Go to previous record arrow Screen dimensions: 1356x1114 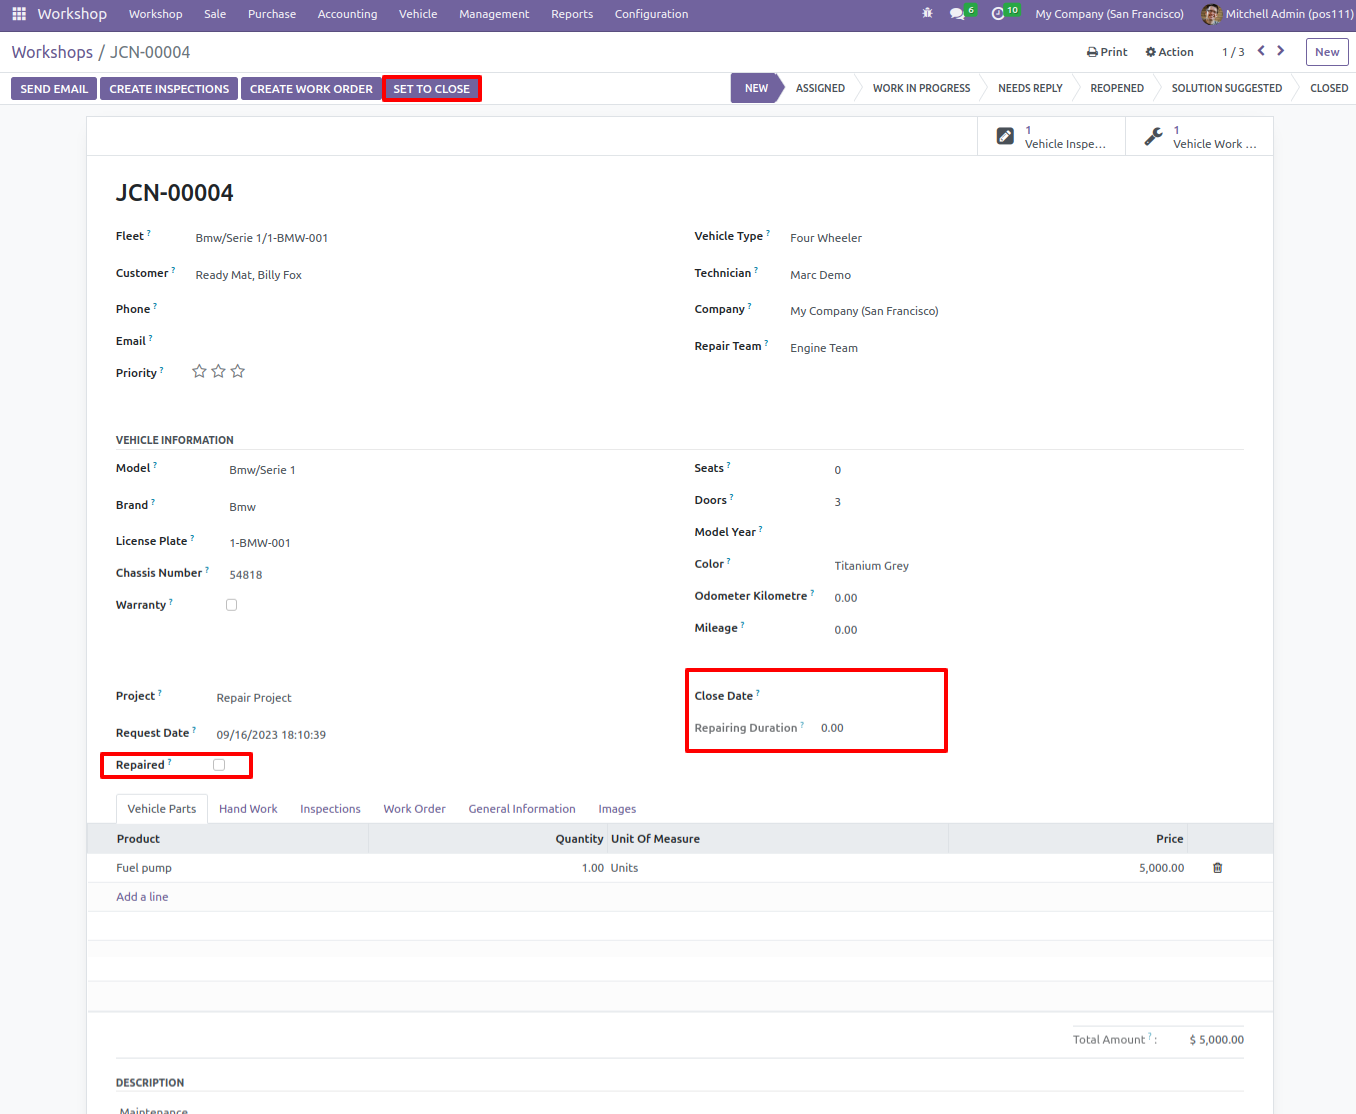click(x=1261, y=51)
